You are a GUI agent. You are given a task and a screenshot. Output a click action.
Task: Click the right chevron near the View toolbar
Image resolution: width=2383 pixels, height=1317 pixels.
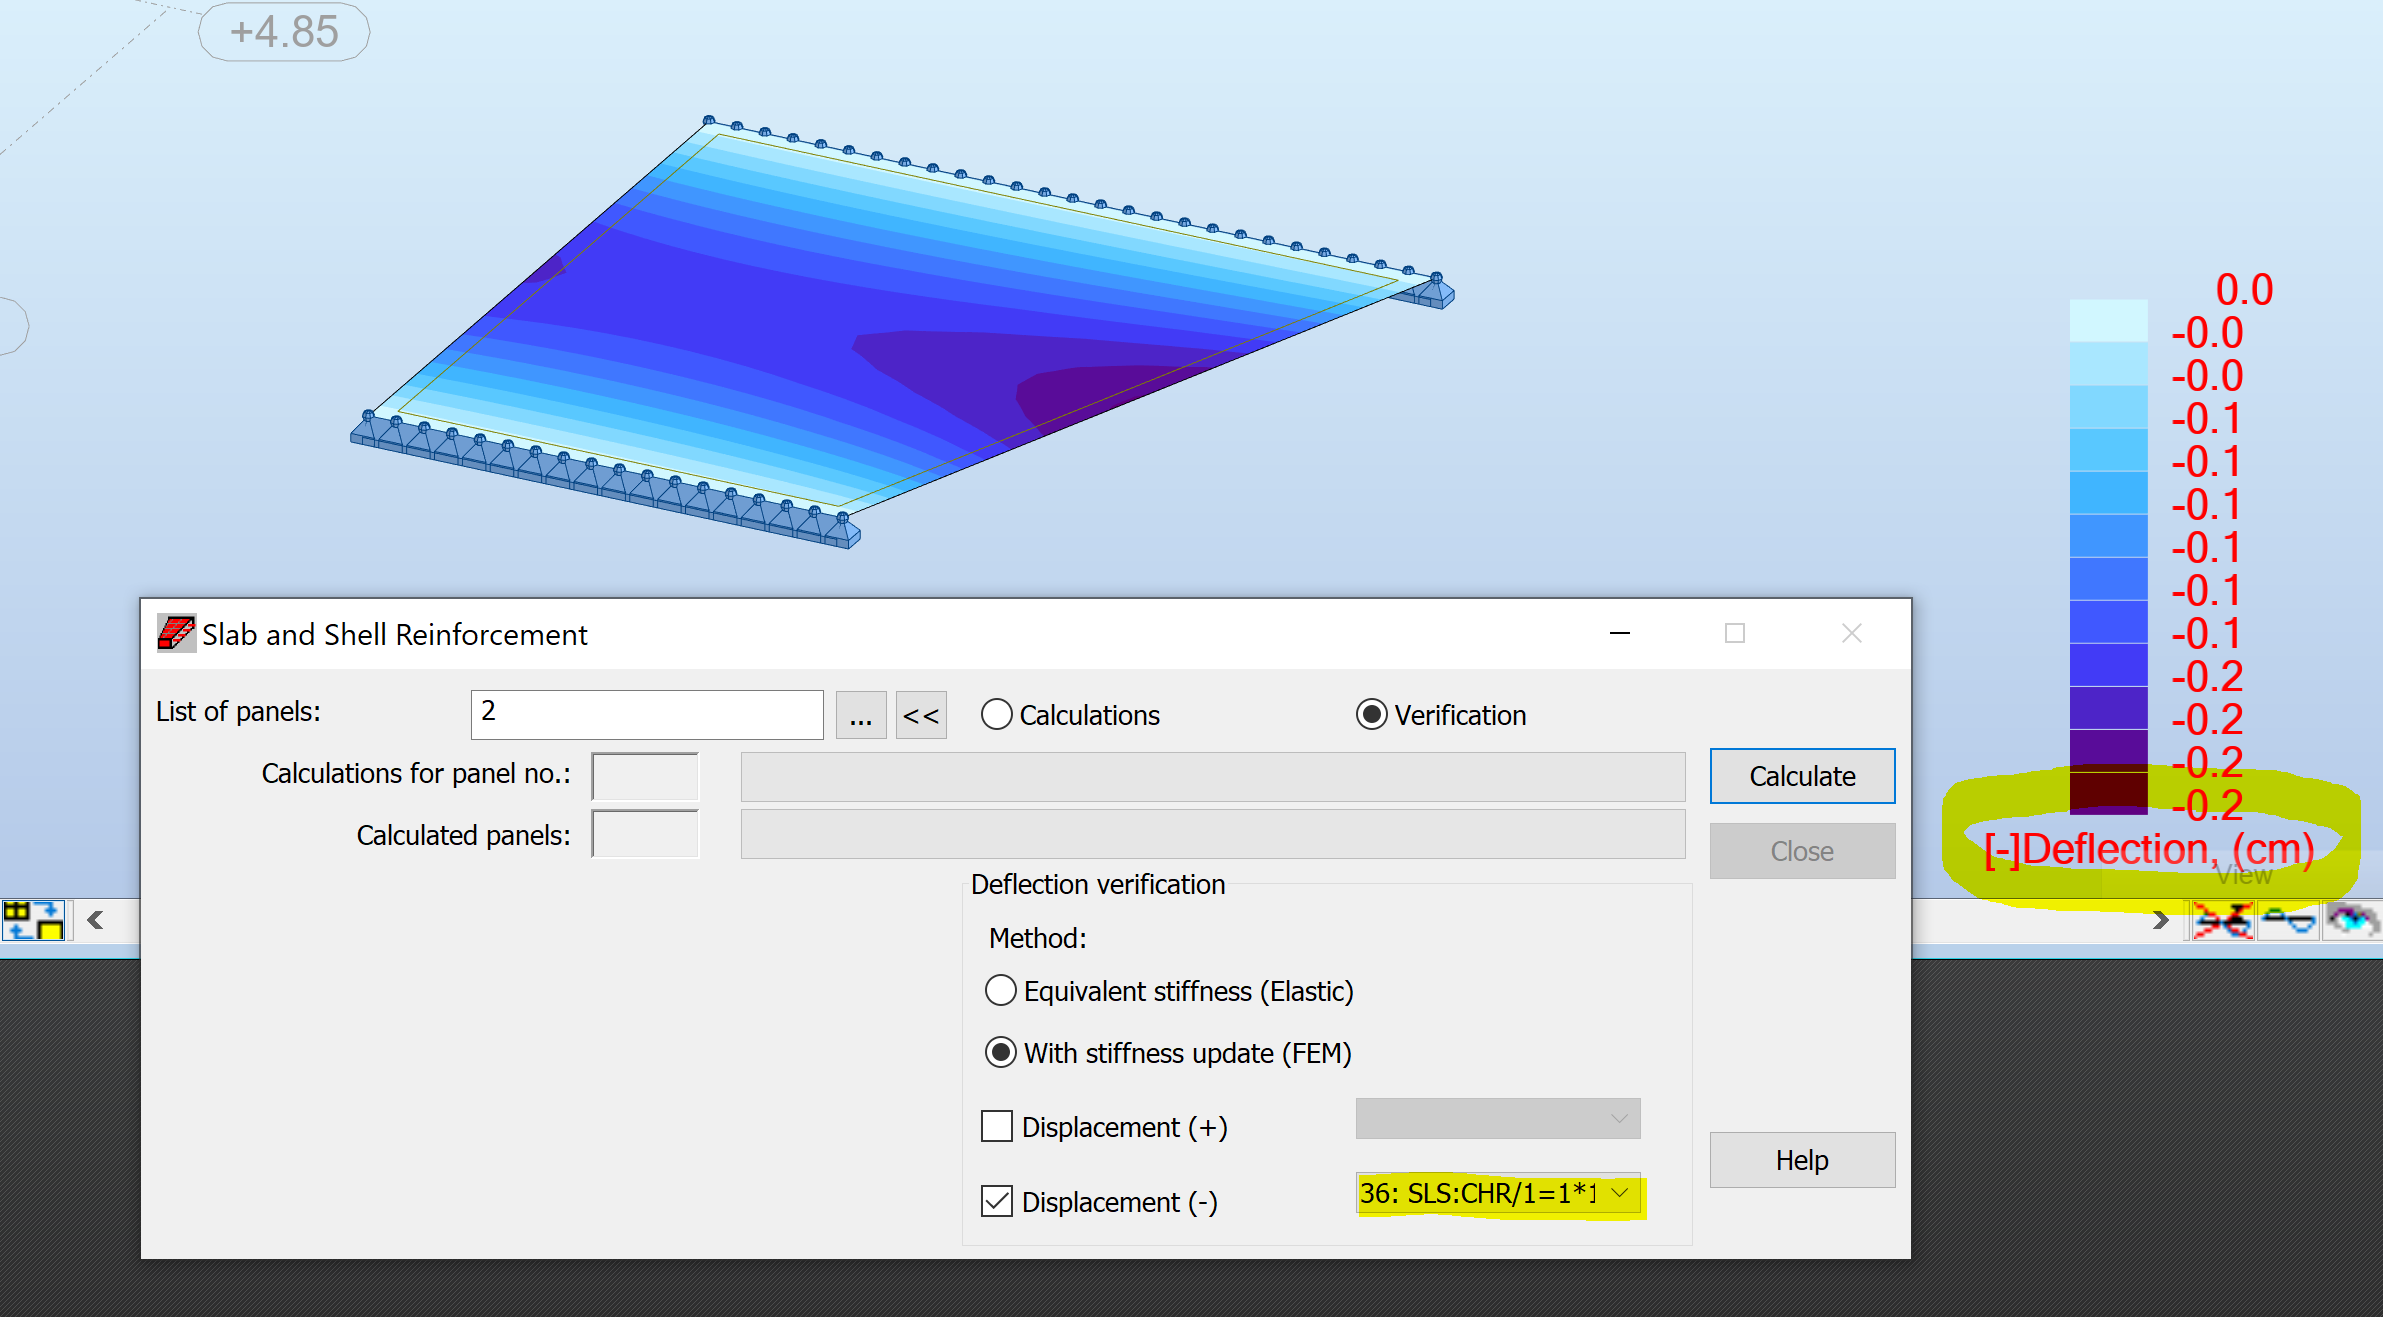tap(2160, 920)
